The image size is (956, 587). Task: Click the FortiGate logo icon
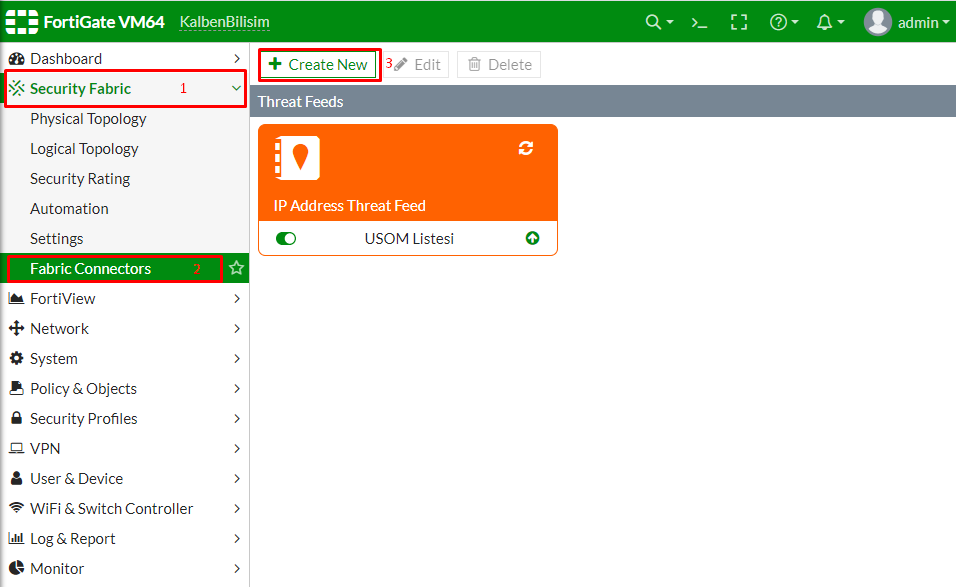(21, 22)
